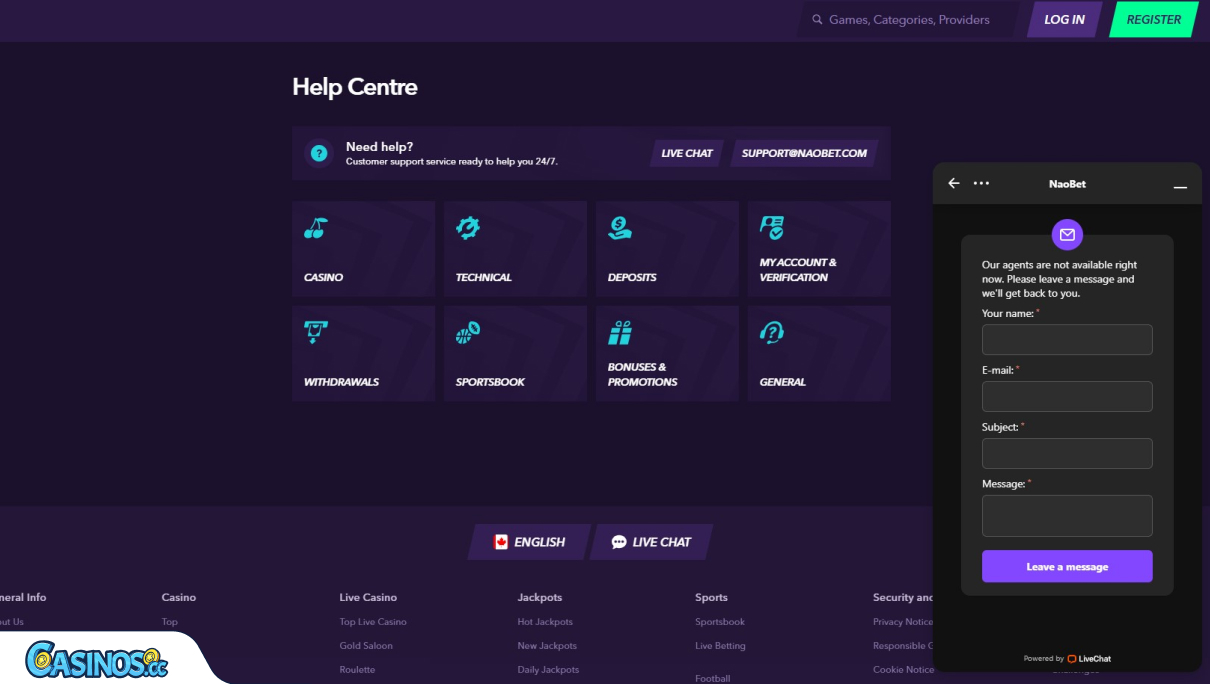Click the REGISTER button
This screenshot has height=684, width=1210.
point(1154,20)
